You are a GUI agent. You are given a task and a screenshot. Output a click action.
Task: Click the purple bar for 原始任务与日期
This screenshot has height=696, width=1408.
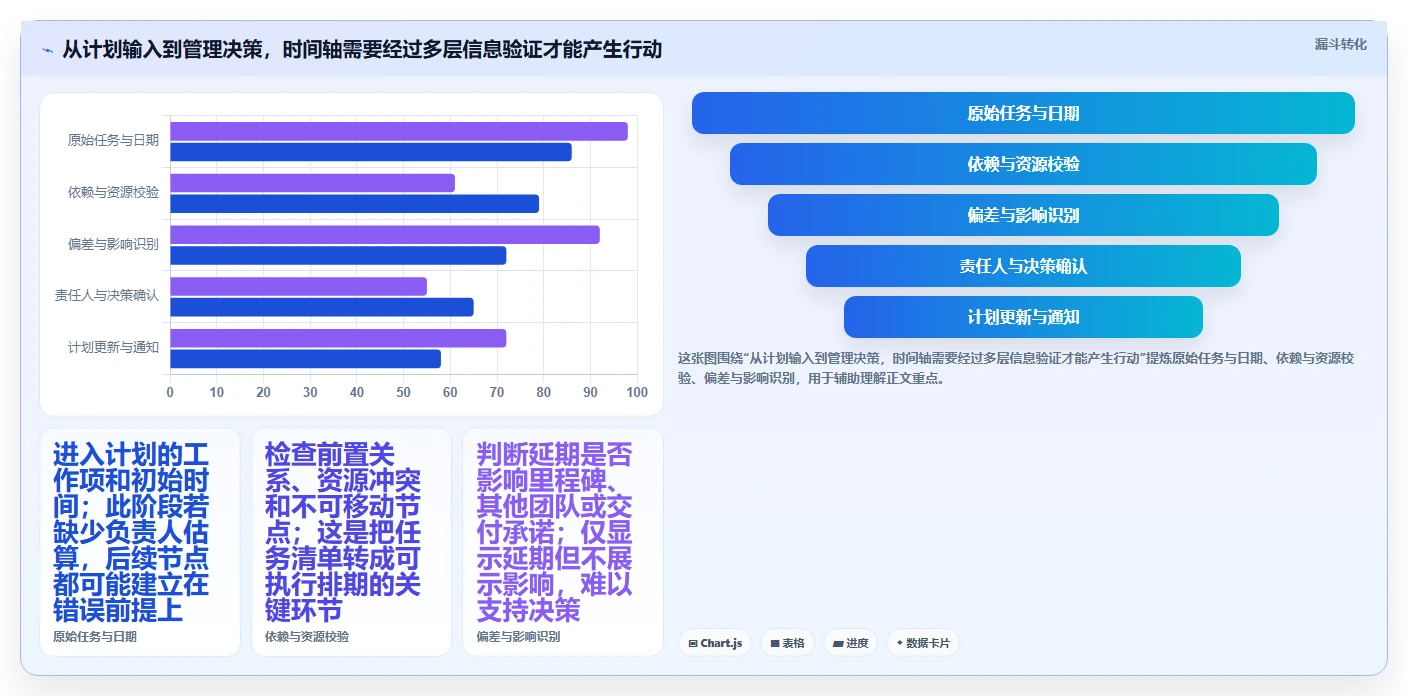399,131
